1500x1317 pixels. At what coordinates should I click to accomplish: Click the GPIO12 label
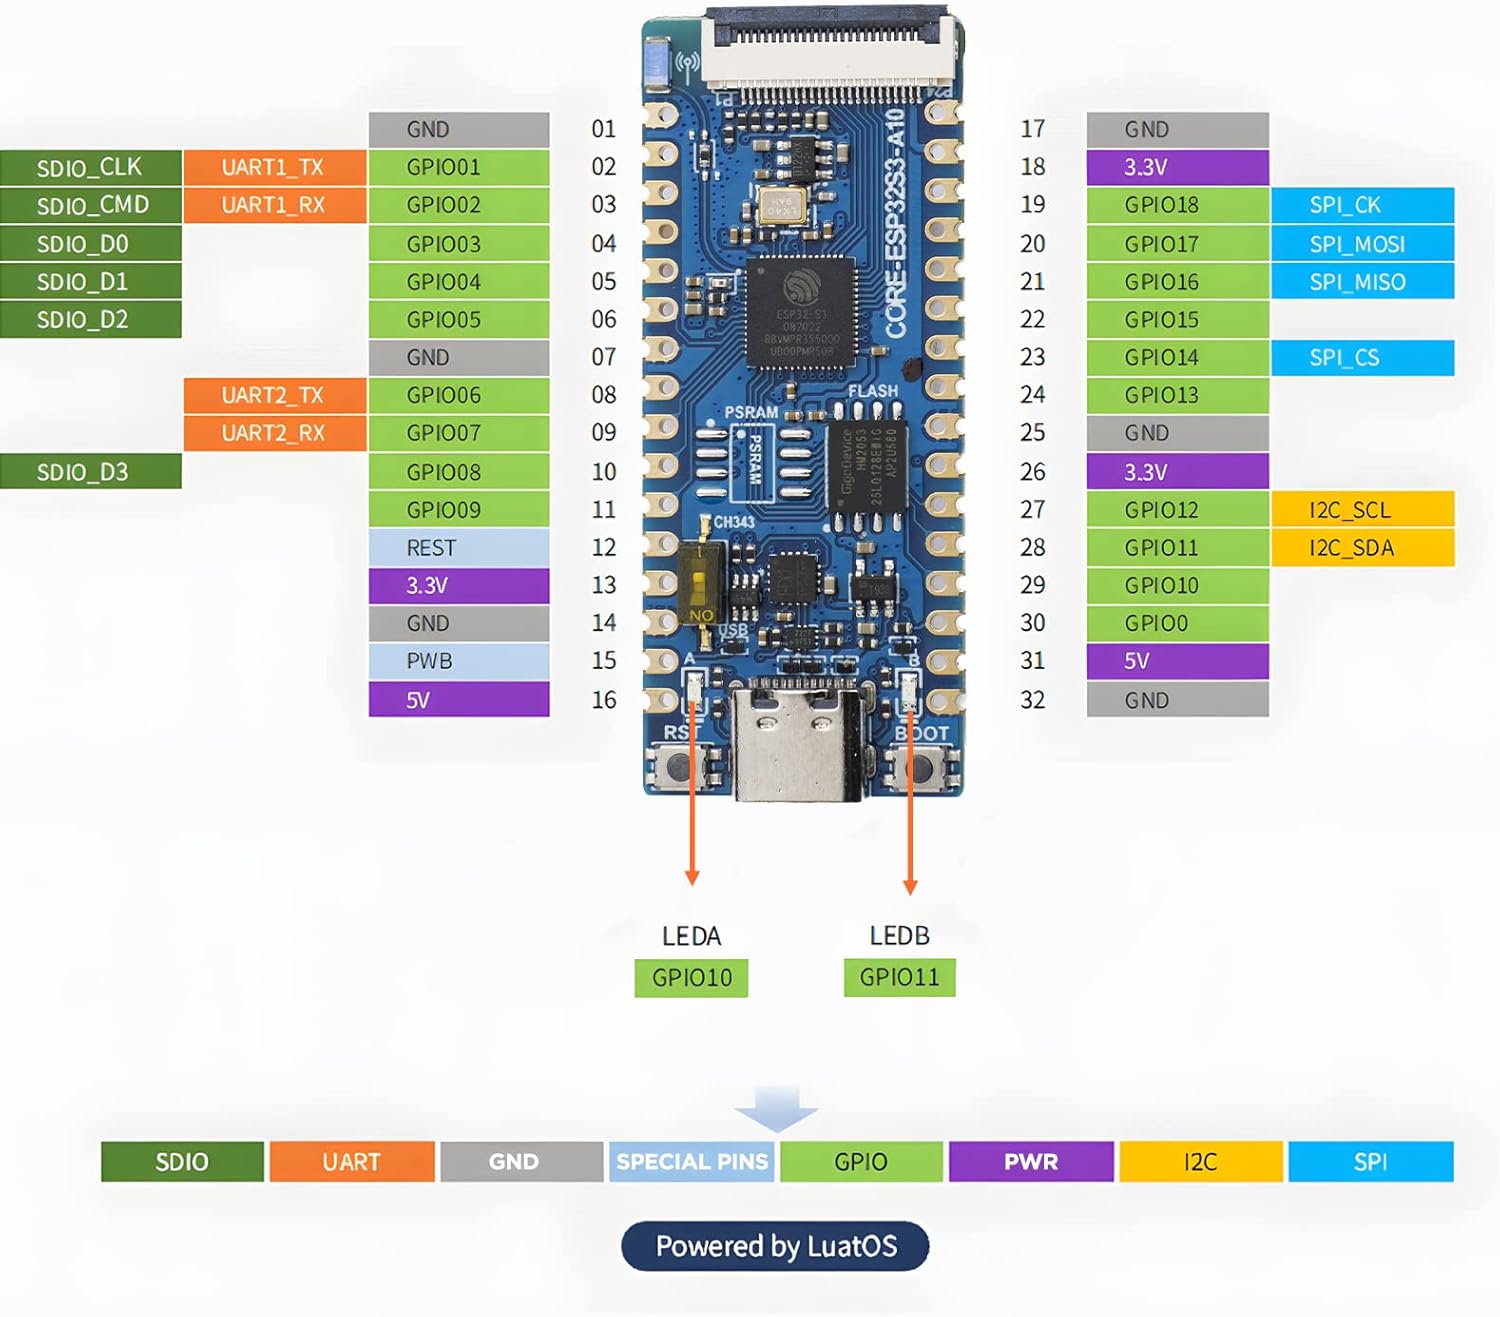tap(1178, 509)
